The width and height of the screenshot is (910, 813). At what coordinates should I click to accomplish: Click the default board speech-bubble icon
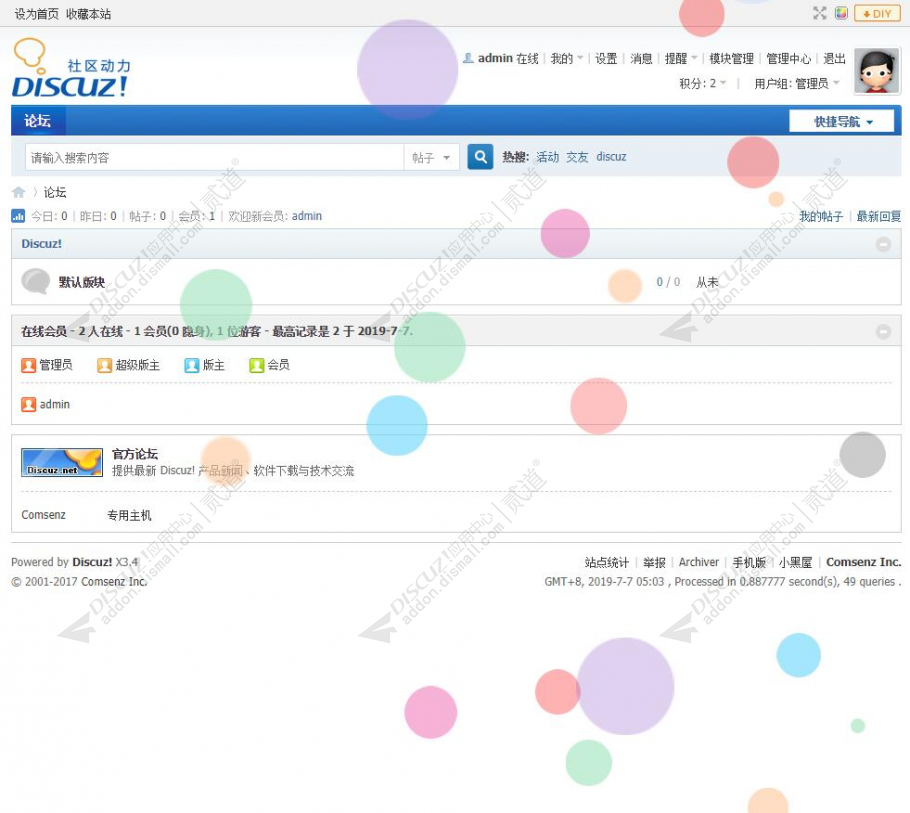pos(36,281)
